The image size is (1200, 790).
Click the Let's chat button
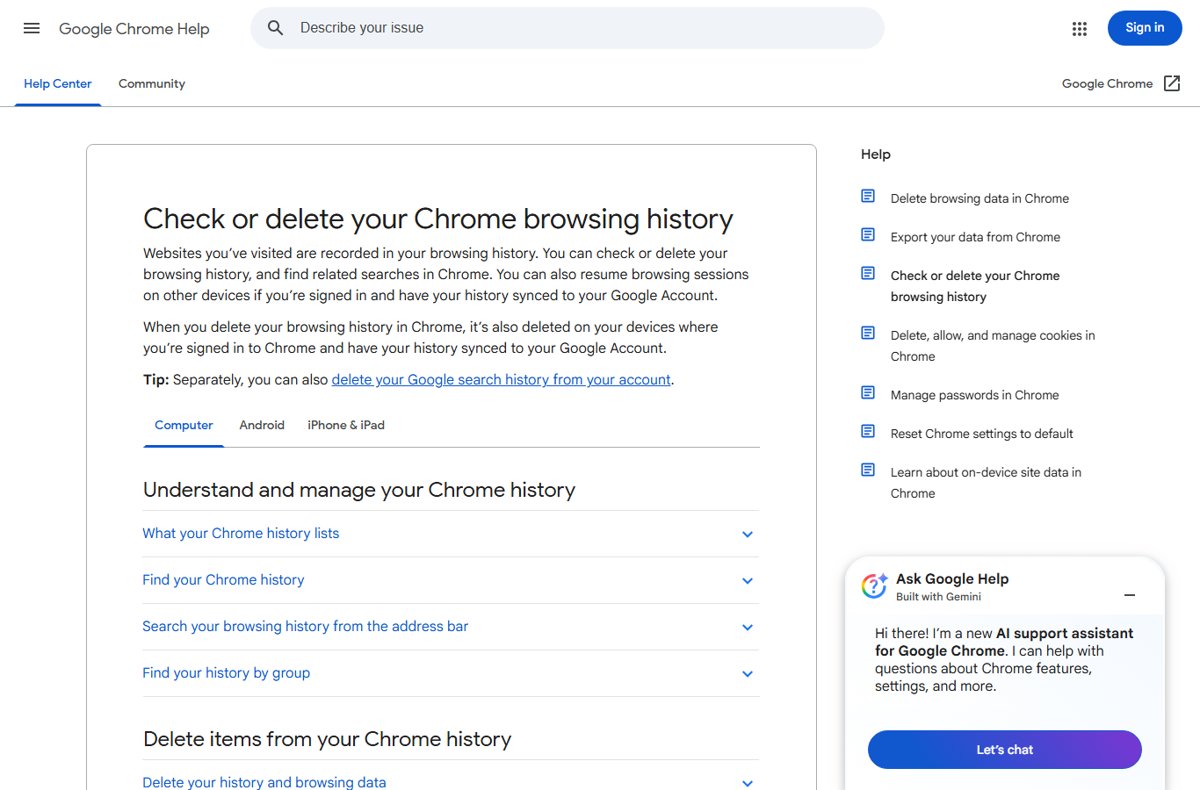[x=1005, y=750]
